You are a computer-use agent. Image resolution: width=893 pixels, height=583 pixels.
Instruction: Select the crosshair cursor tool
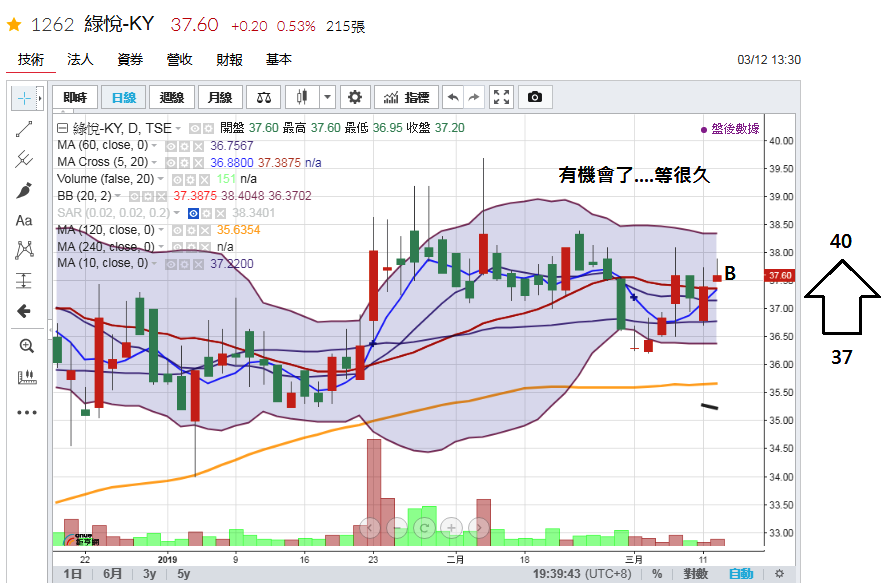pyautogui.click(x=24, y=98)
